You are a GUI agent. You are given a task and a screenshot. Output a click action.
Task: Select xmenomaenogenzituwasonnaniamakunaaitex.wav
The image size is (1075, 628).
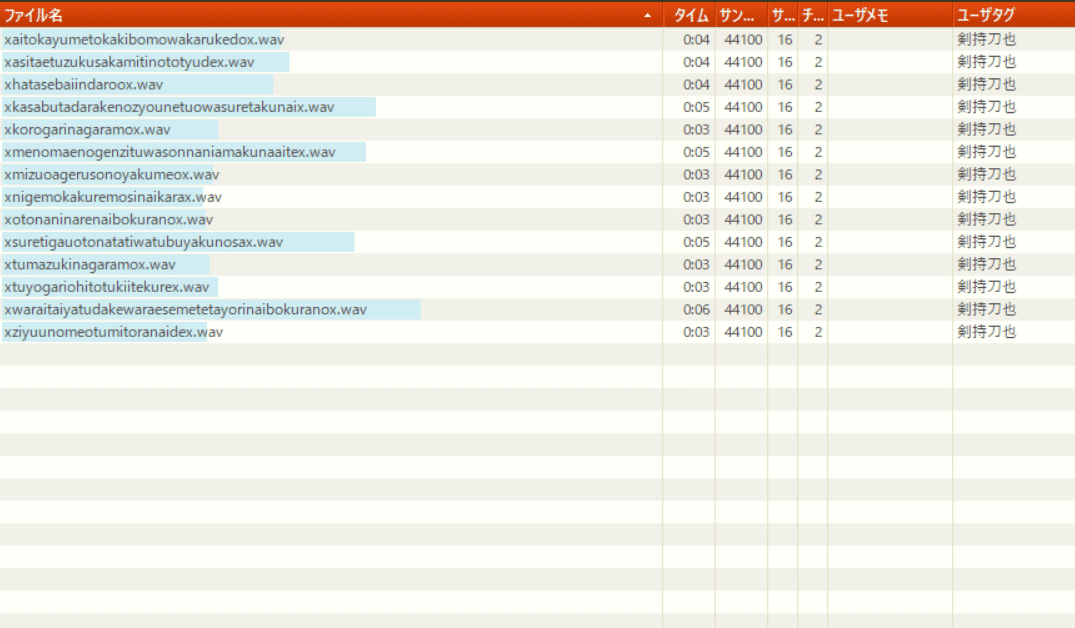(x=170, y=152)
